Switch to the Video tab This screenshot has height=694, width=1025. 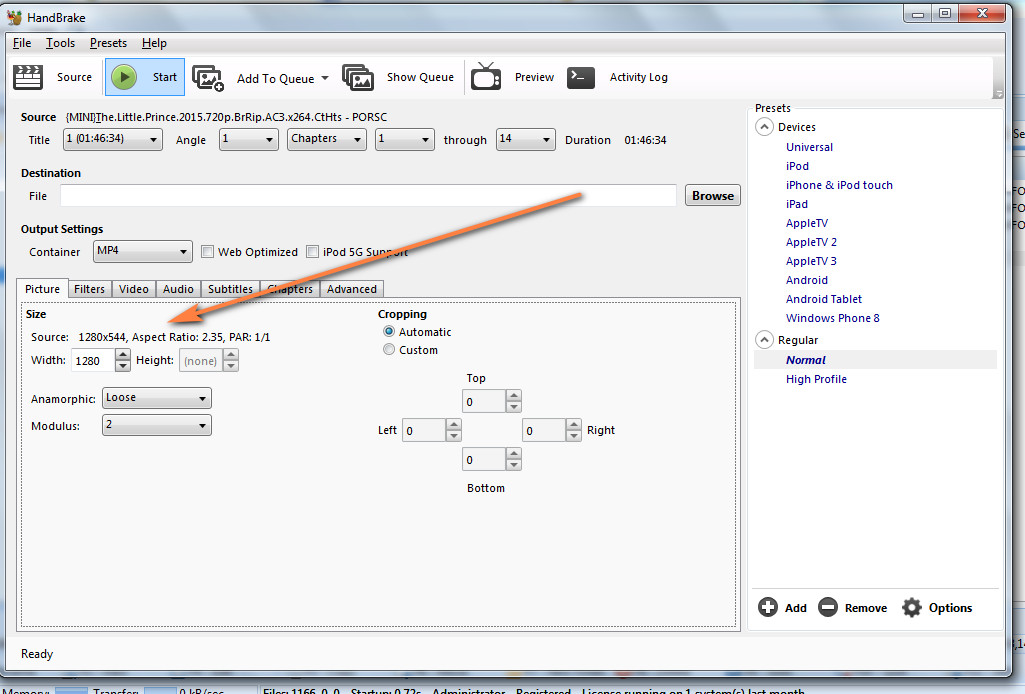click(133, 289)
